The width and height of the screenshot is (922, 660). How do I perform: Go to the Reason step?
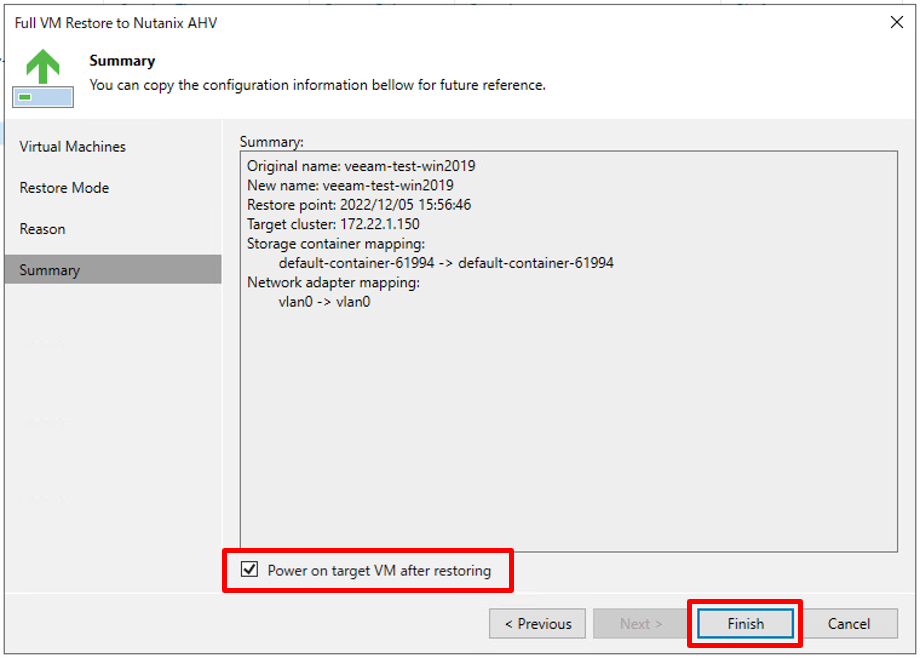click(42, 229)
